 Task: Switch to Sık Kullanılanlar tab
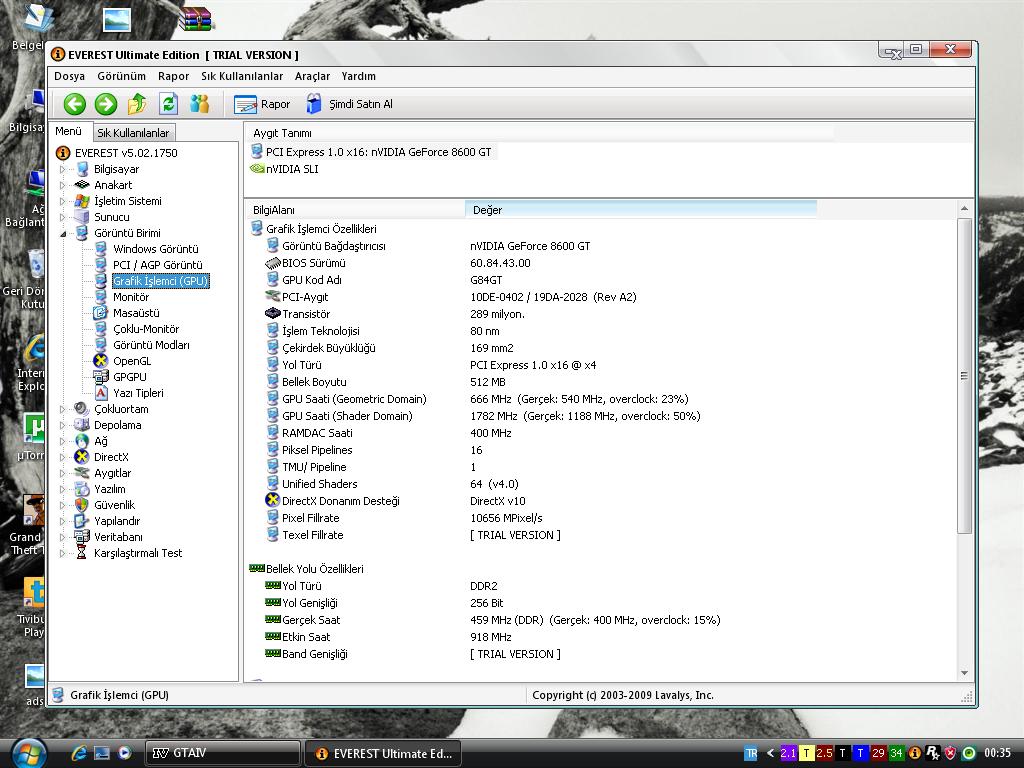click(x=133, y=133)
